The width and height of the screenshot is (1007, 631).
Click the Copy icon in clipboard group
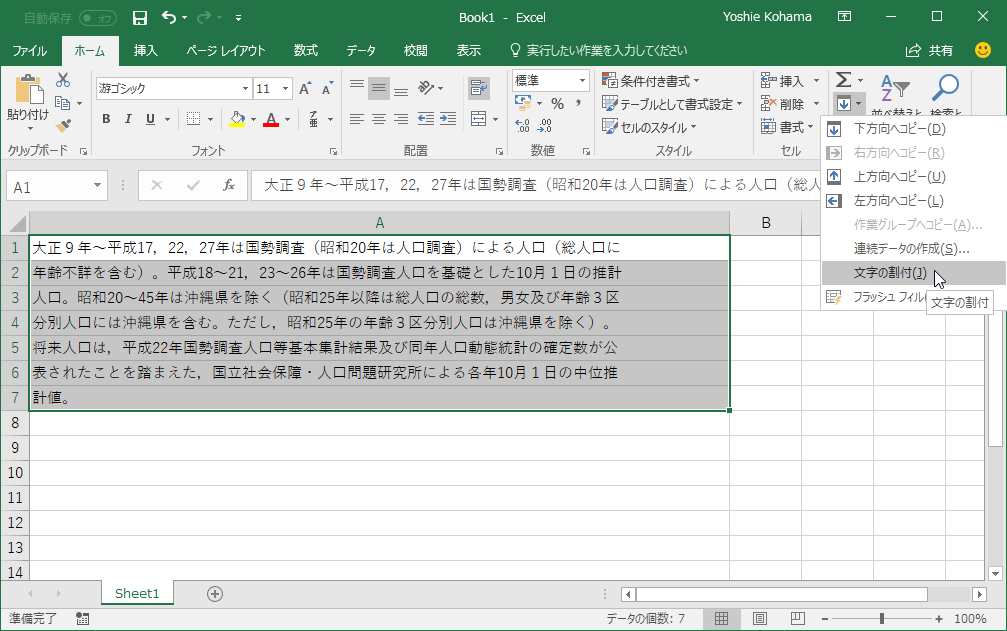coord(63,103)
